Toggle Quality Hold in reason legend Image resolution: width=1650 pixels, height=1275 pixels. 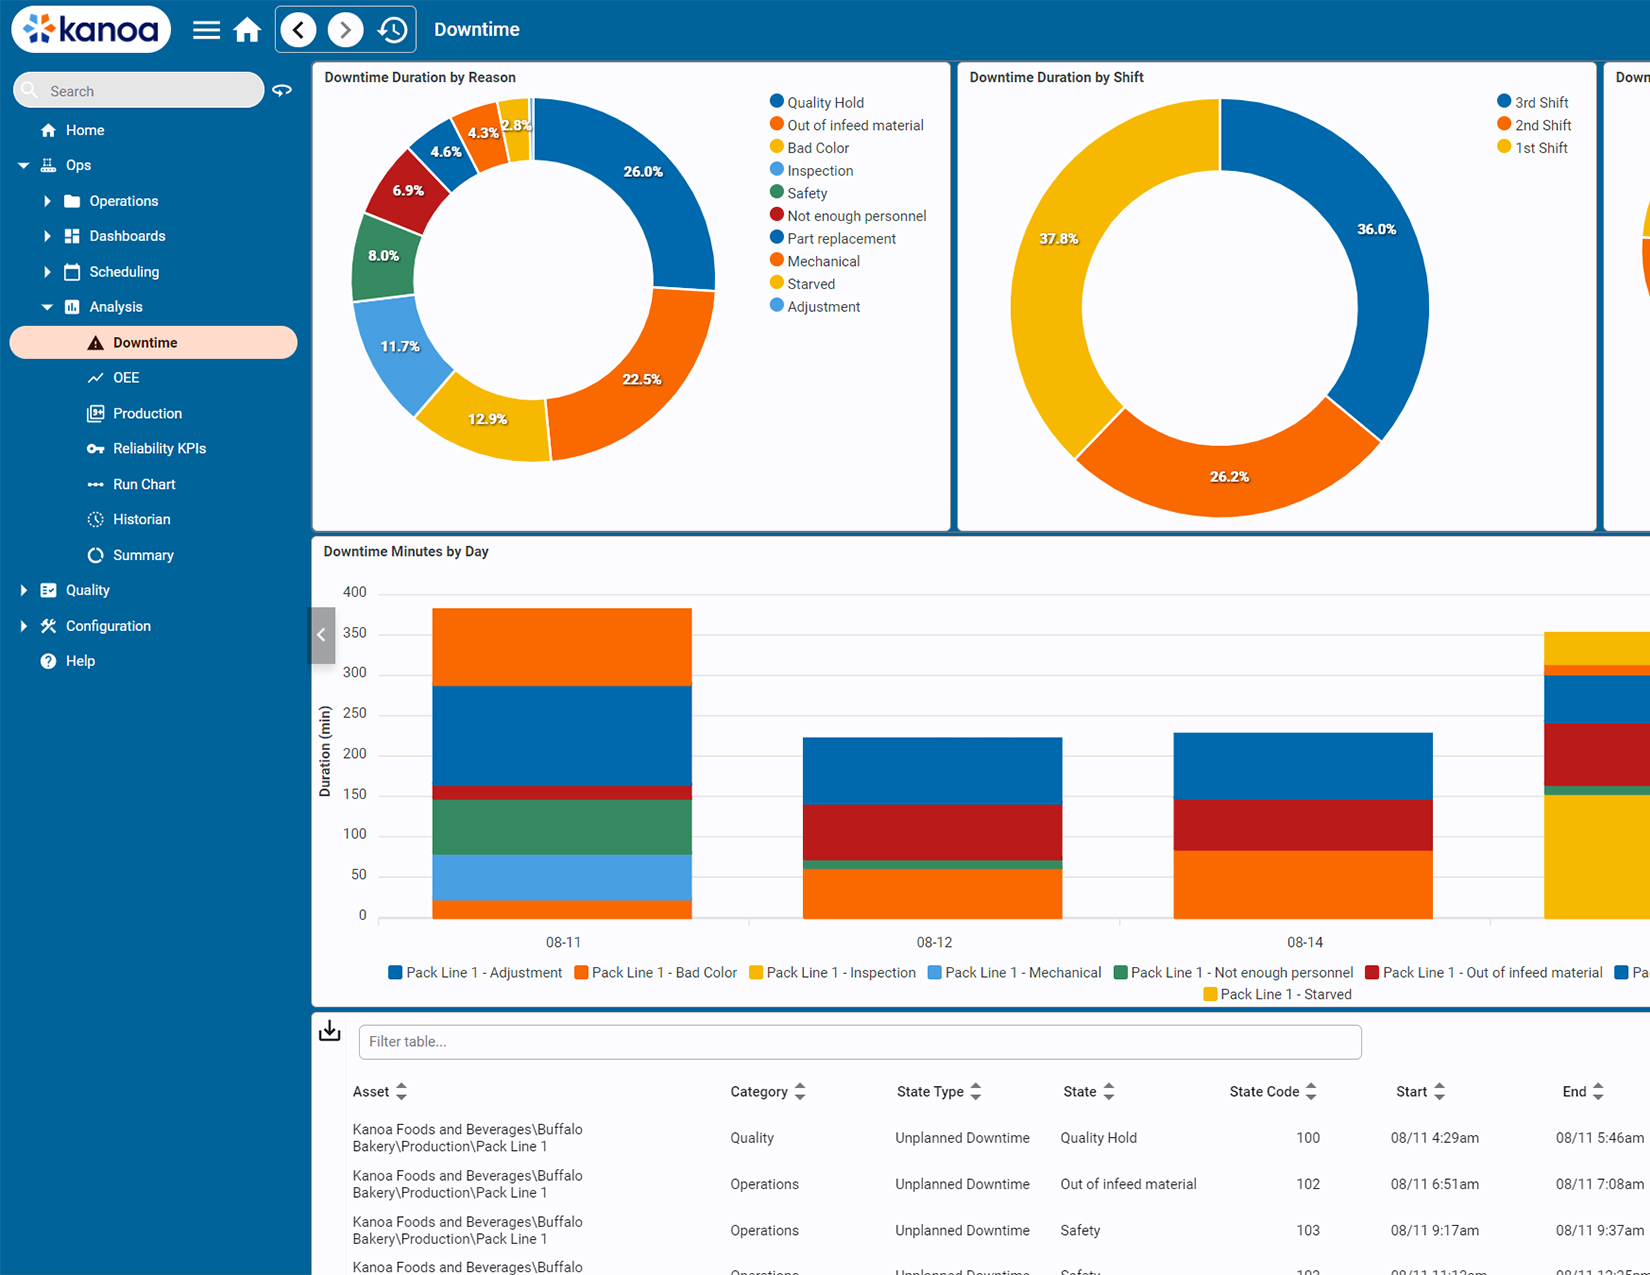[x=817, y=102]
